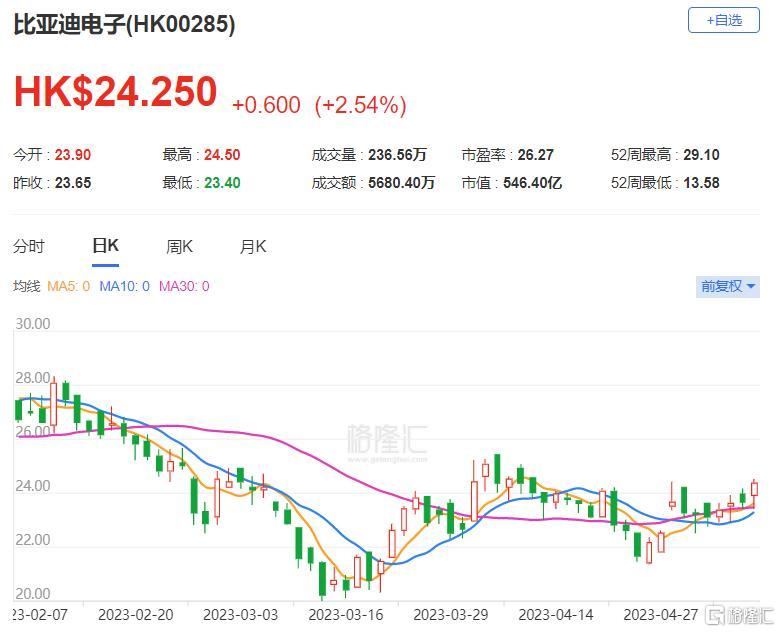Click the change value +0.600
This screenshot has width=780, height=632.
[x=266, y=105]
